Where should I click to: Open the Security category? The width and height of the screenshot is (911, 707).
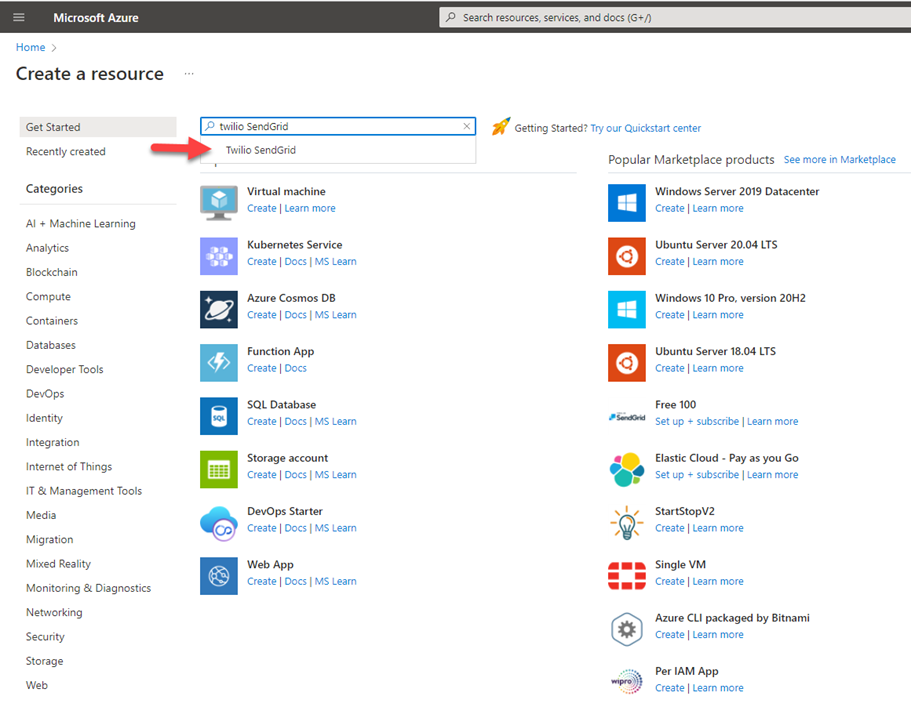tap(45, 637)
